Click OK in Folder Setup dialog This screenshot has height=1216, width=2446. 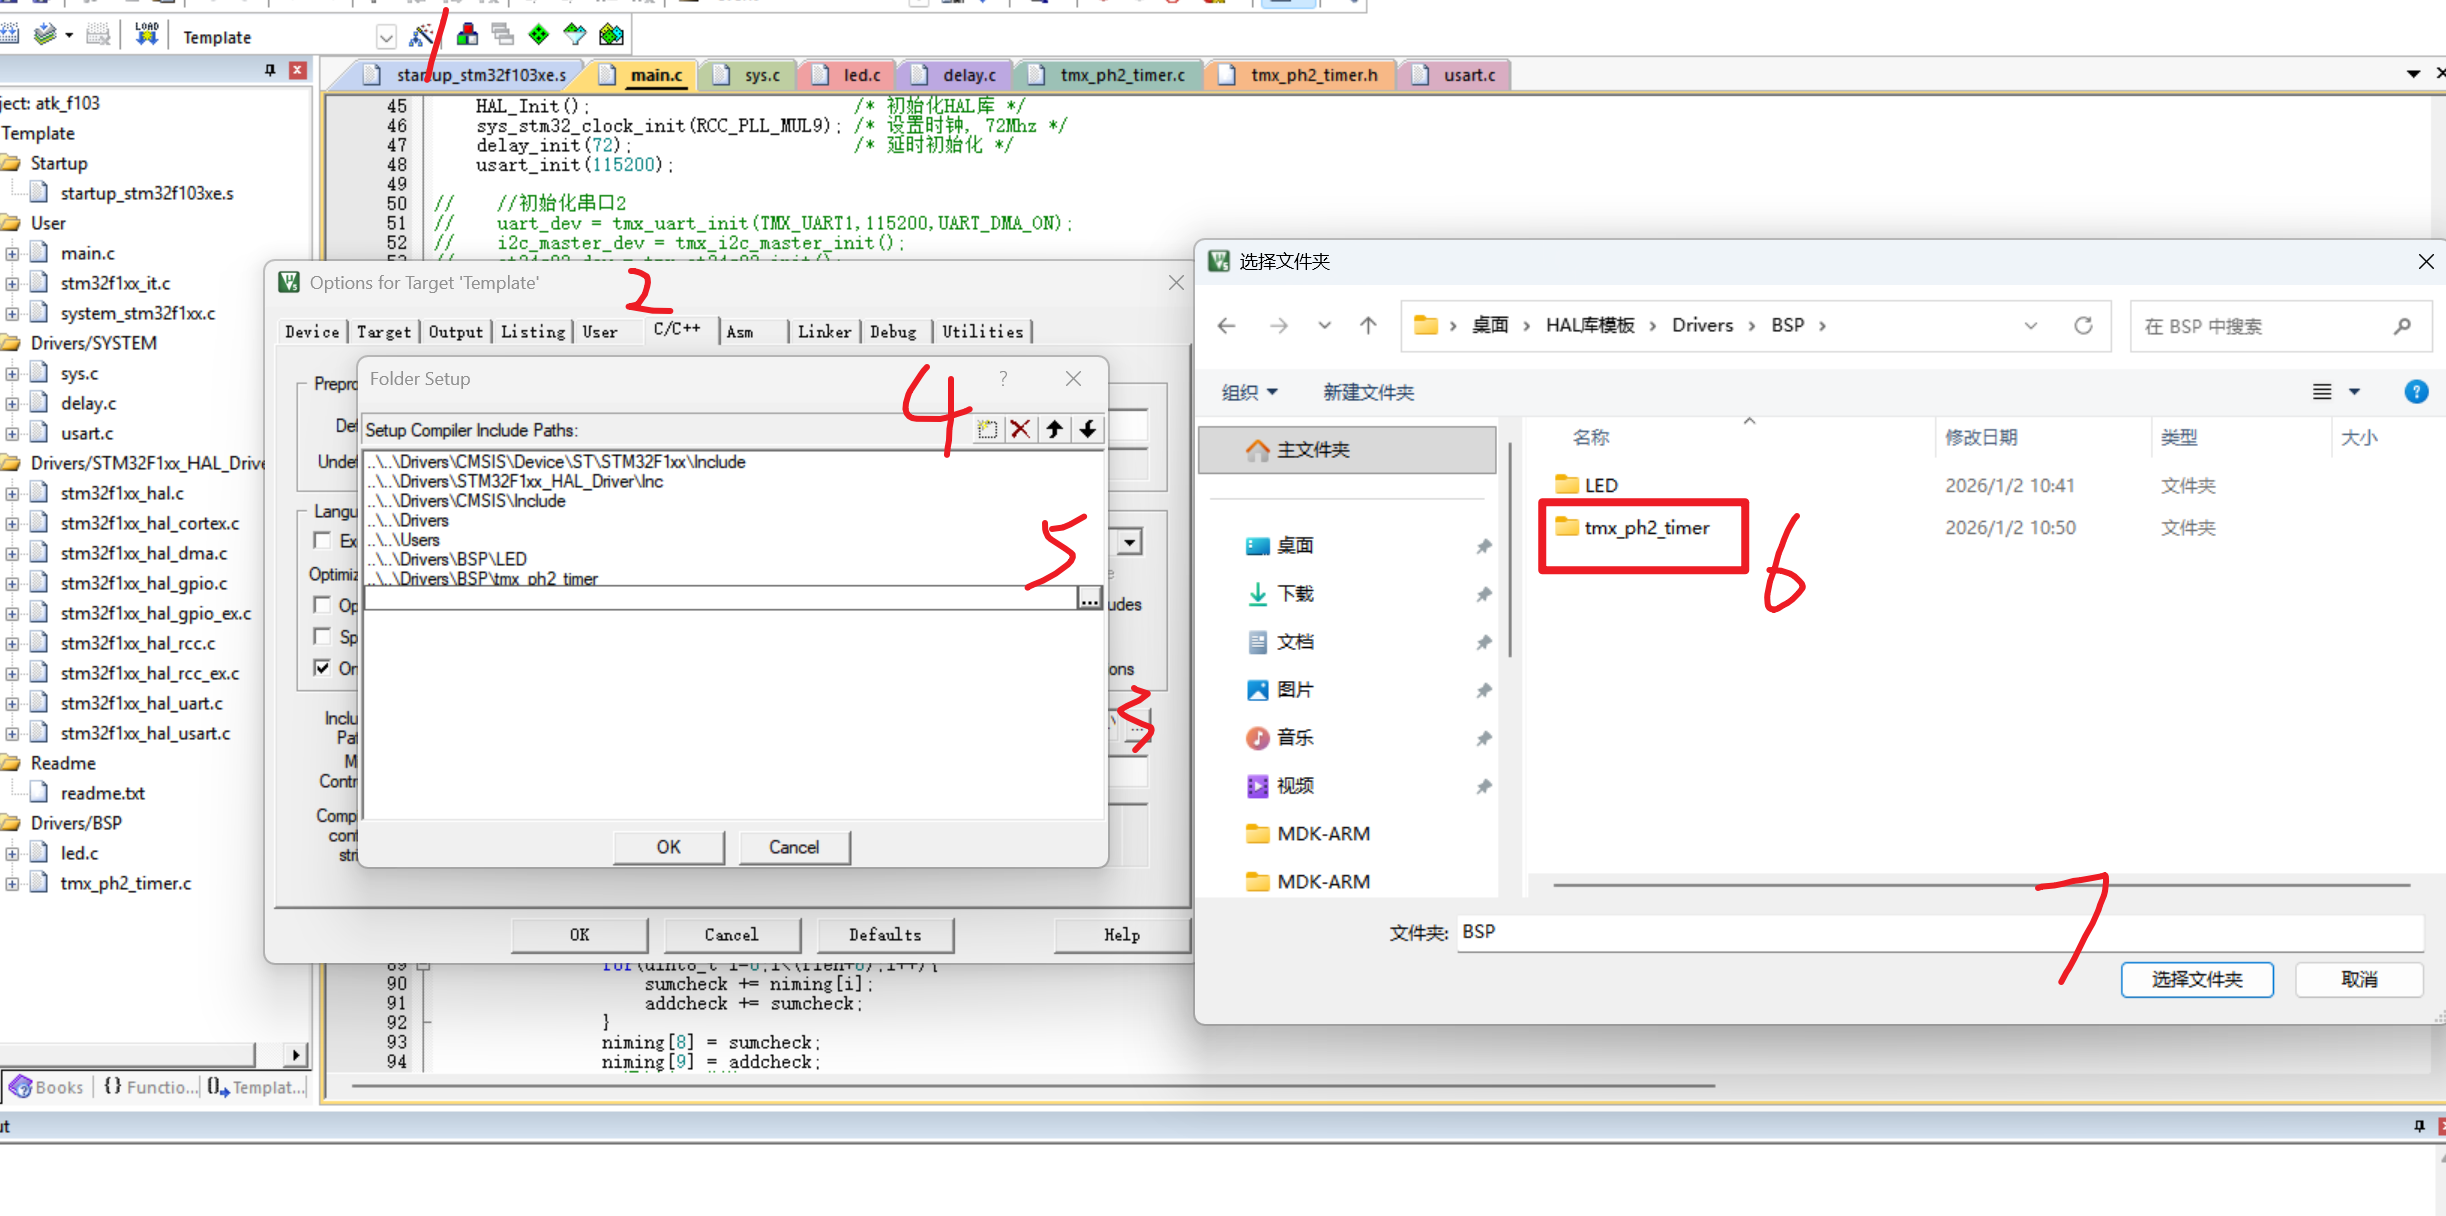click(x=668, y=847)
